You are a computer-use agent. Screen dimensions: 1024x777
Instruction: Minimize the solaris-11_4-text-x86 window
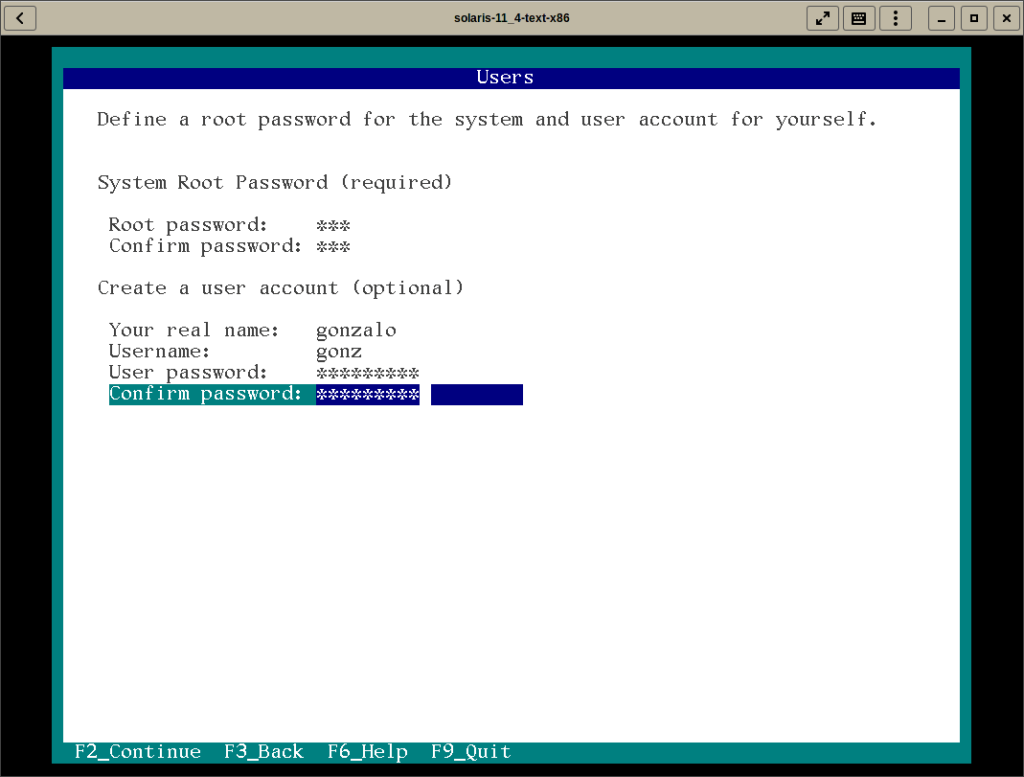click(x=941, y=18)
